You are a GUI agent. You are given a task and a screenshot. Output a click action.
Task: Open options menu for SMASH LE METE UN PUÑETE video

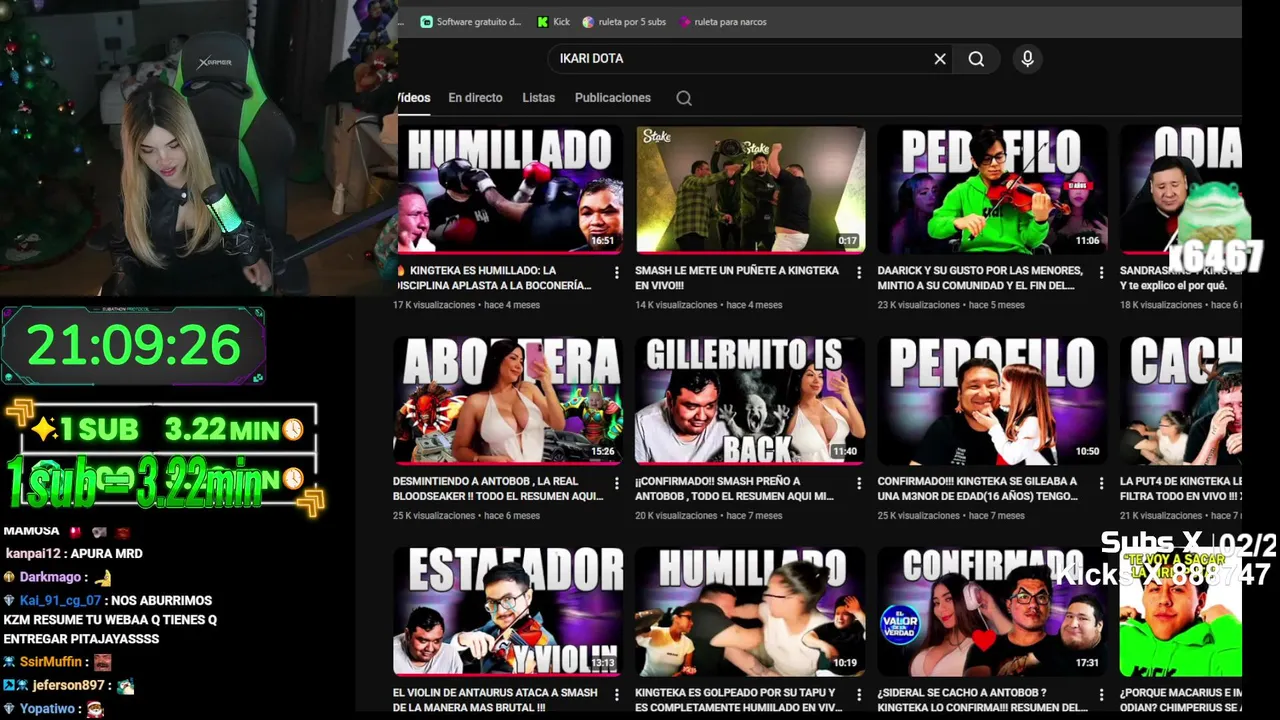pyautogui.click(x=859, y=272)
